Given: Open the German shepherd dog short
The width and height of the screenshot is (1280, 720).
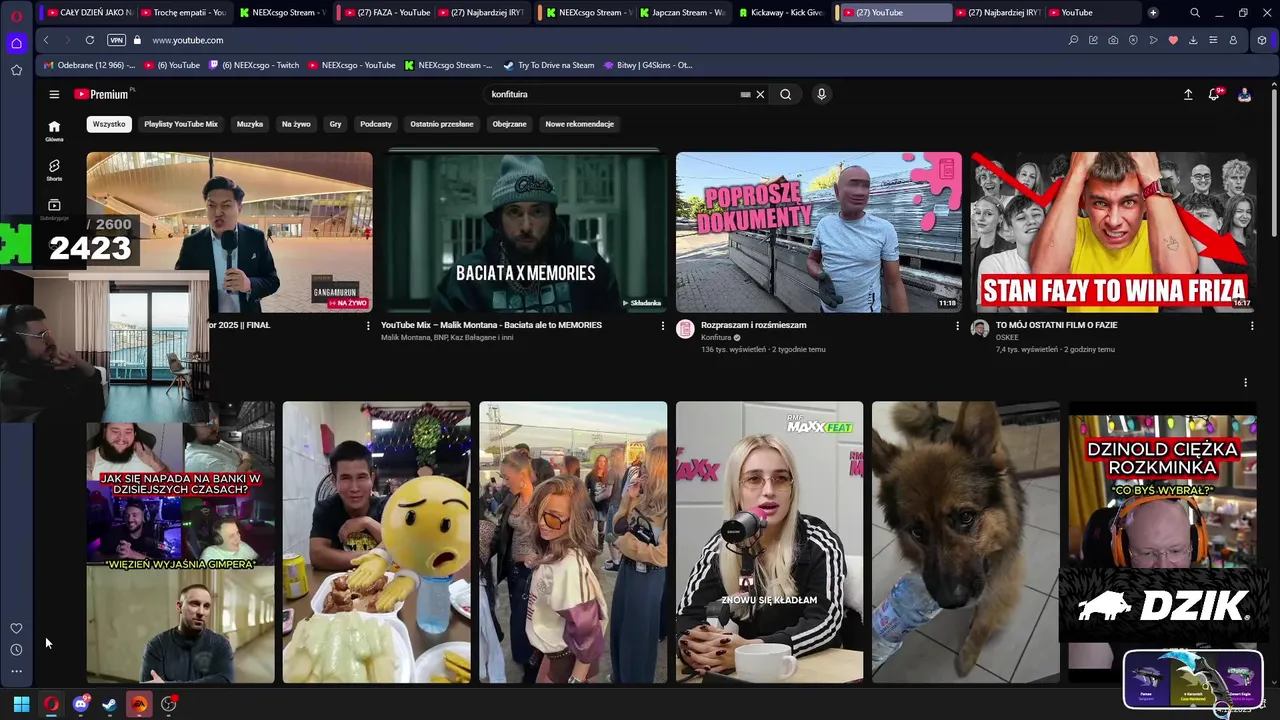Looking at the screenshot, I should pos(965,542).
